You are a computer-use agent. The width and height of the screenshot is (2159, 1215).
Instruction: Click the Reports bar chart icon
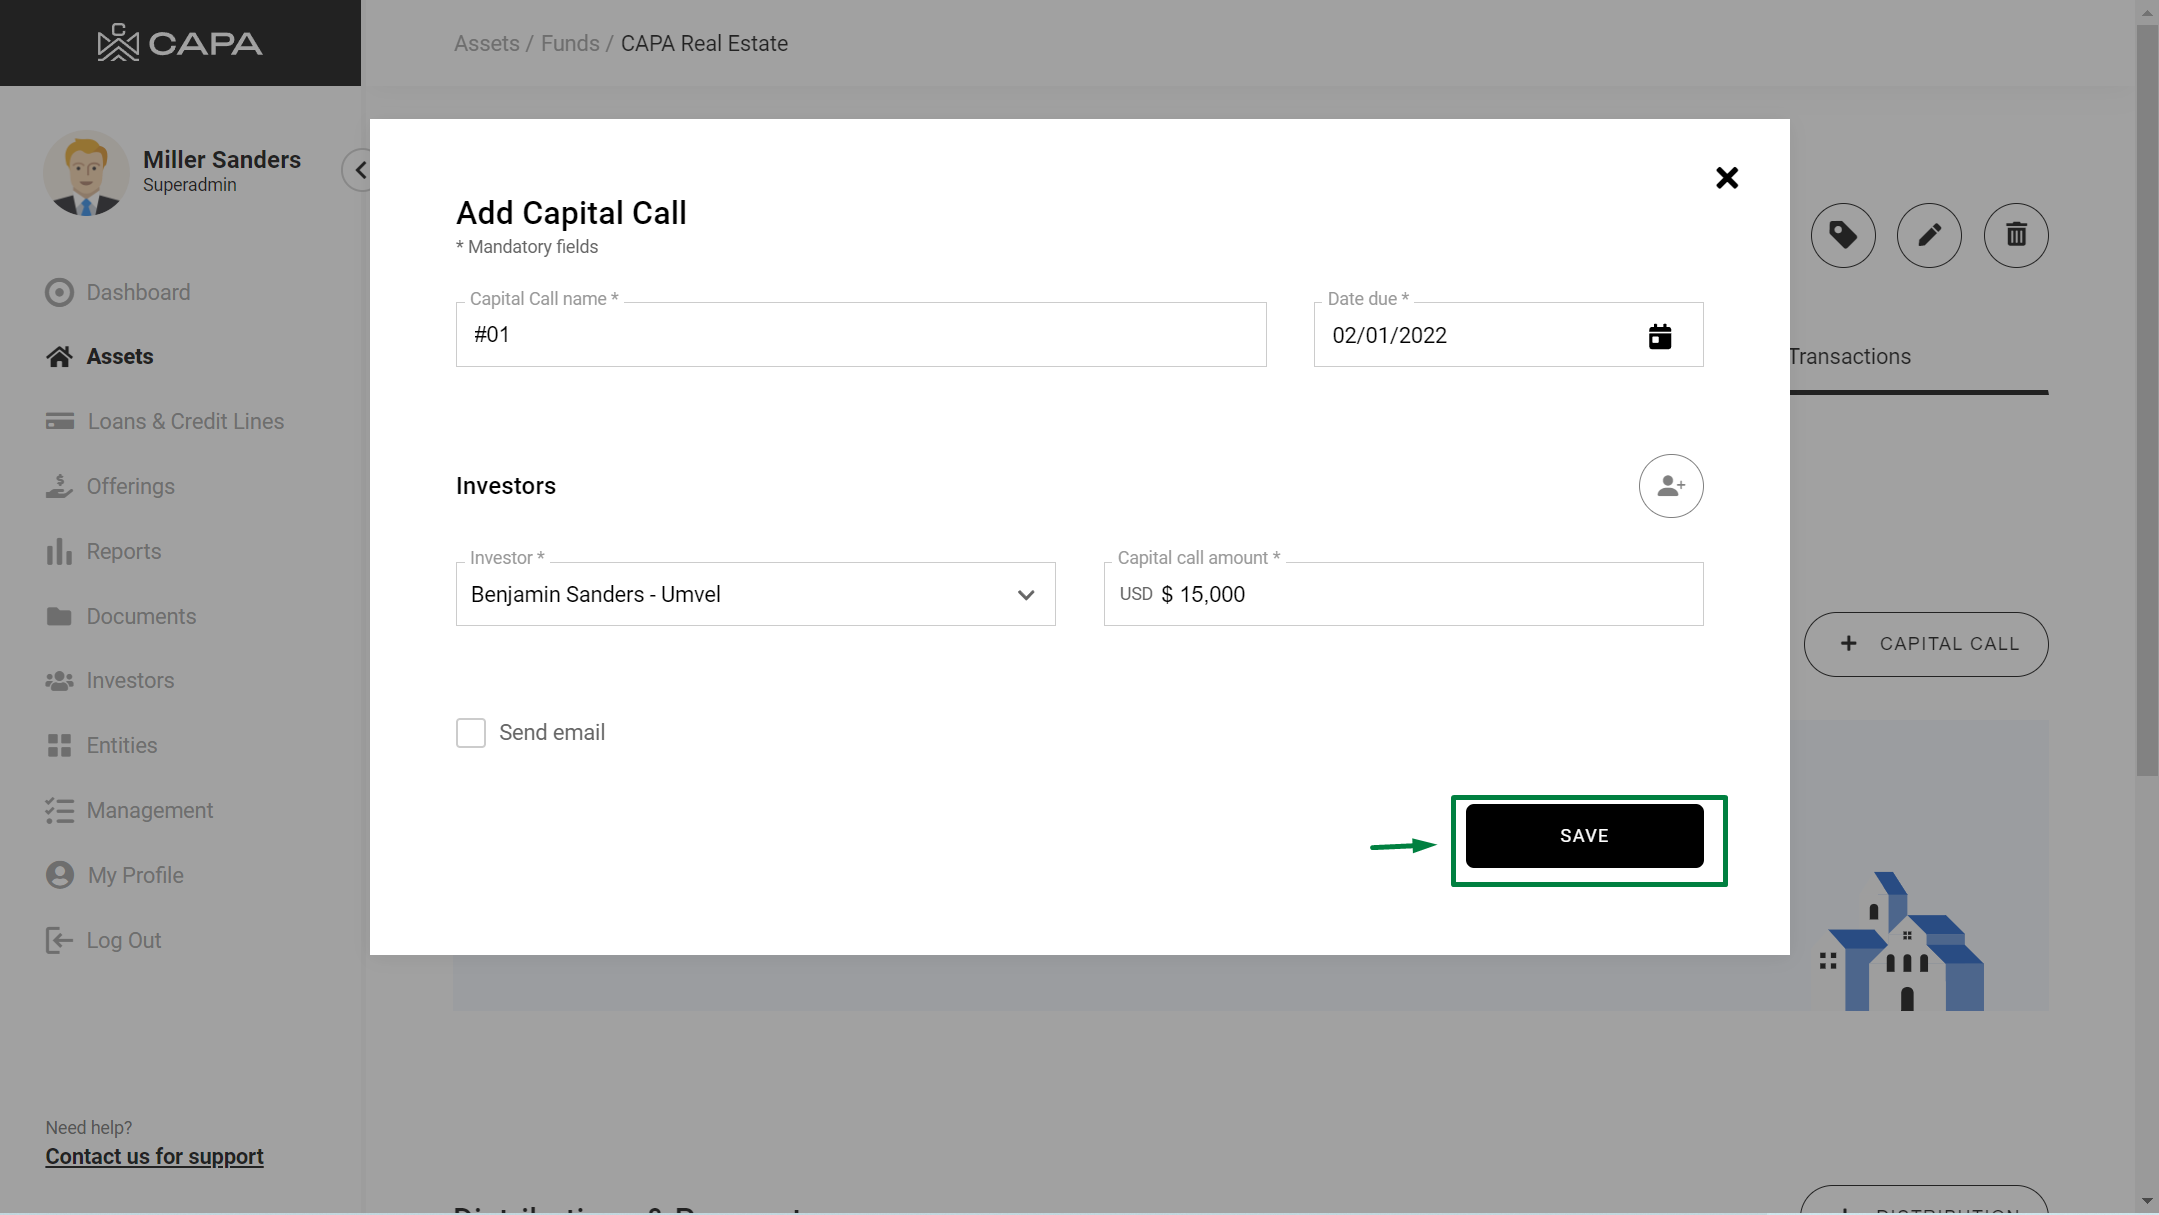pos(59,551)
